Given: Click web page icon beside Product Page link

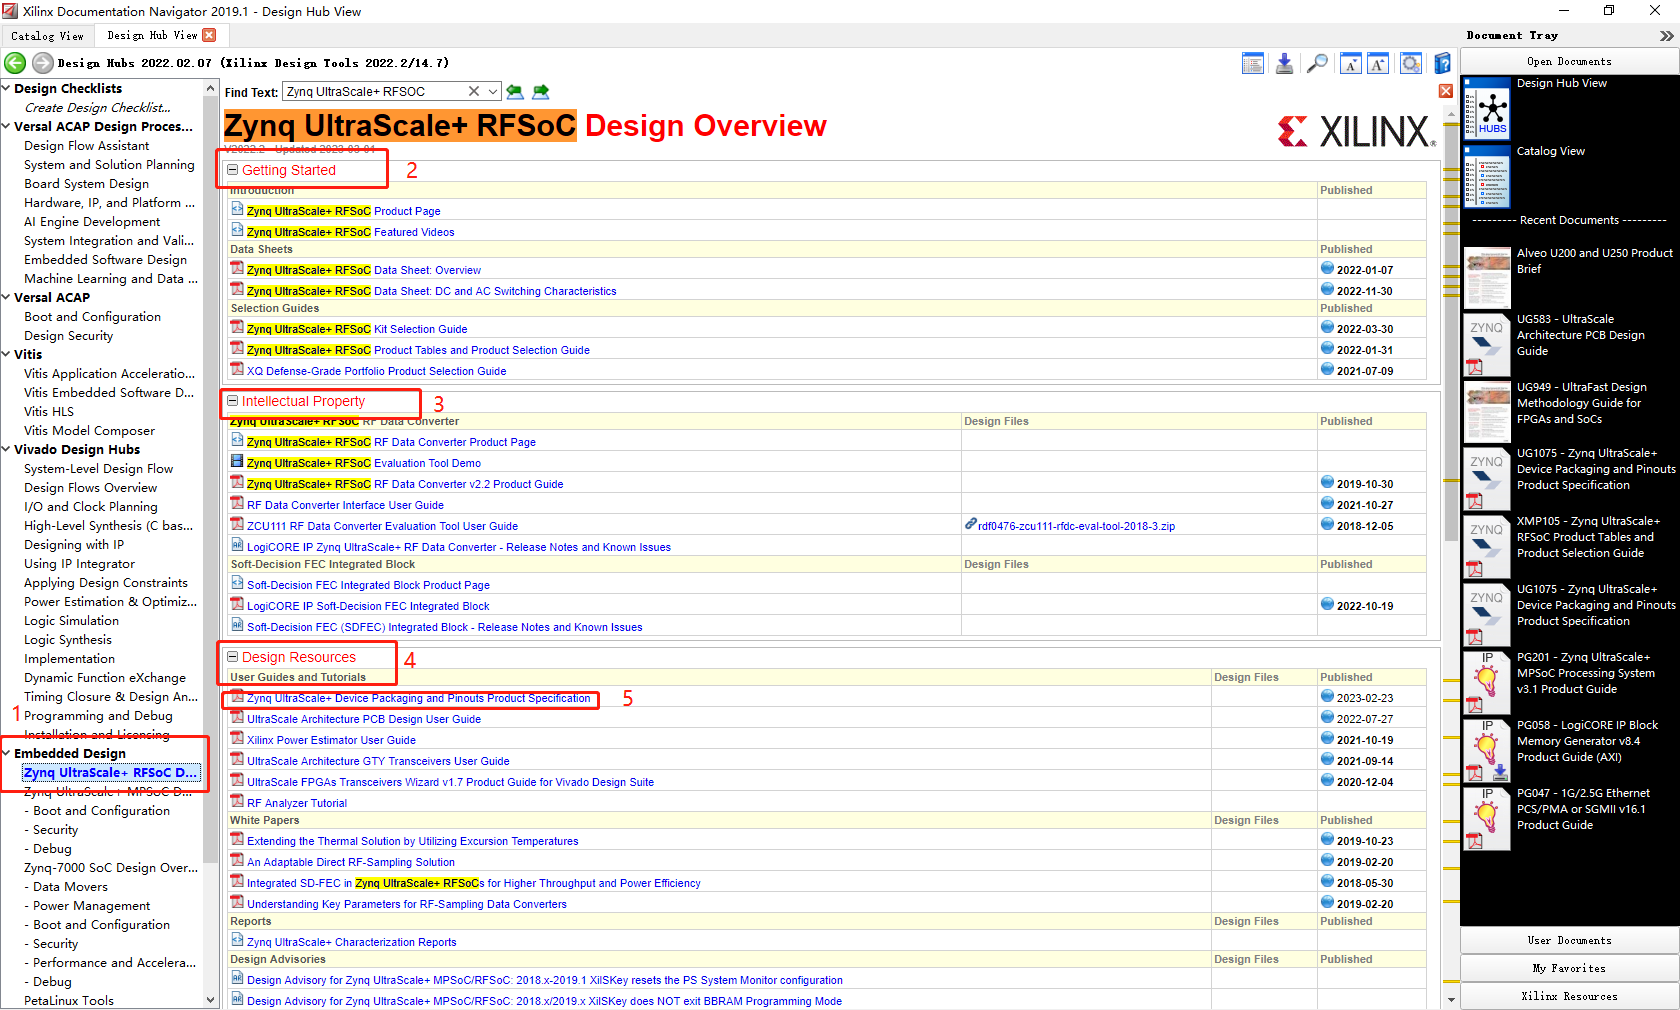Looking at the screenshot, I should (x=237, y=210).
